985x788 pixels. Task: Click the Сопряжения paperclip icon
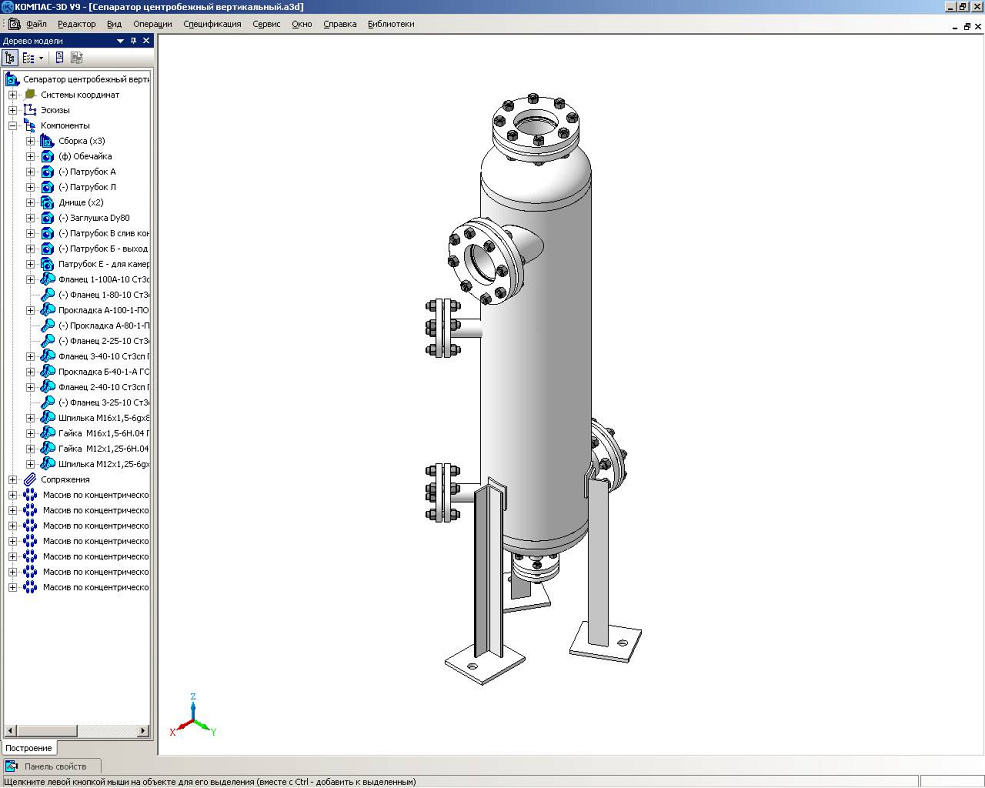[x=30, y=480]
